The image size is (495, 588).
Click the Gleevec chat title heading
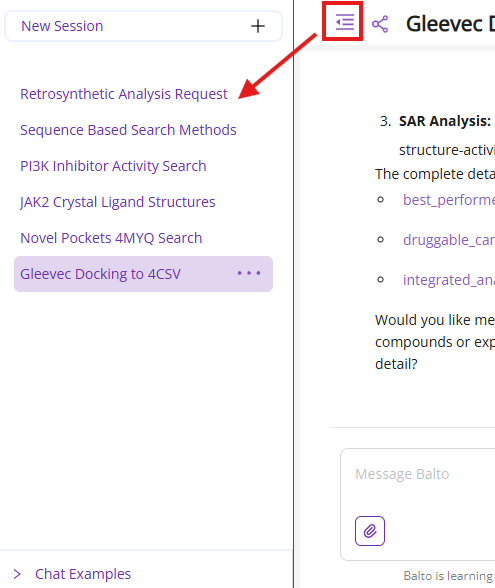pos(450,24)
